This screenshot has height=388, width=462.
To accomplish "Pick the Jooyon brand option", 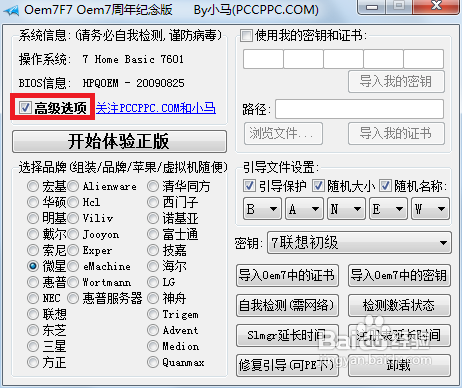I will click(73, 234).
